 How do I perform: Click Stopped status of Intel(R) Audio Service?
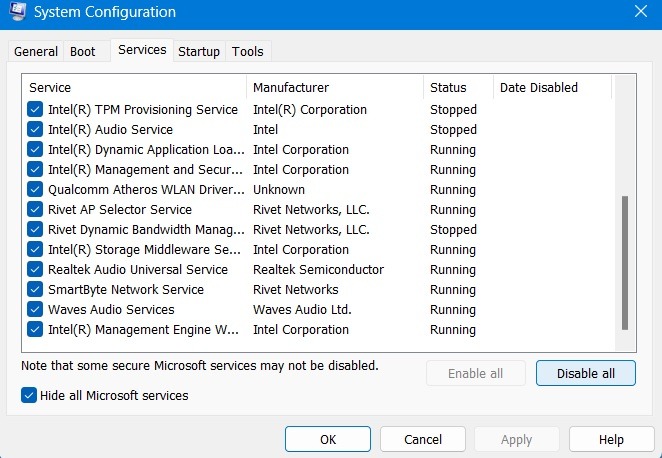453,130
